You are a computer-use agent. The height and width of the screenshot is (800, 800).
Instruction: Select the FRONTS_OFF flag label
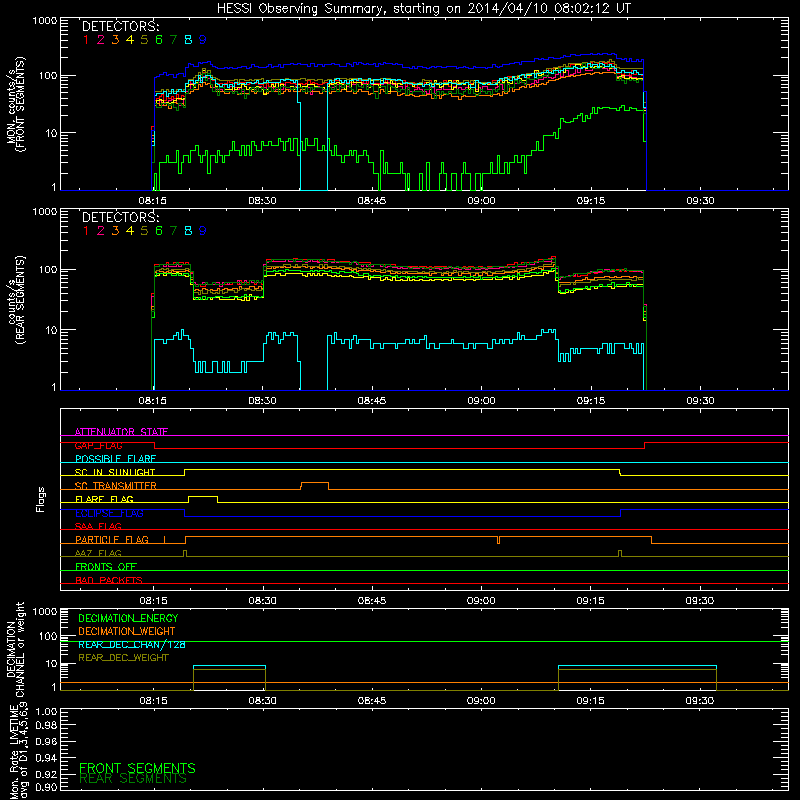(106, 567)
